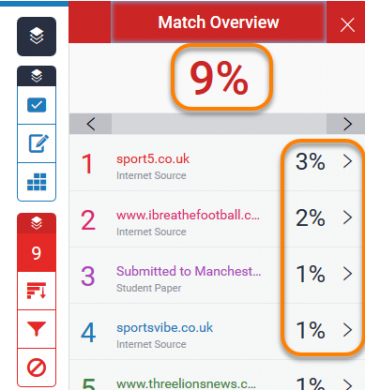The height and width of the screenshot is (390, 365).
Task: Expand sport5.co.uk 3% match breakdown
Action: tap(347, 162)
